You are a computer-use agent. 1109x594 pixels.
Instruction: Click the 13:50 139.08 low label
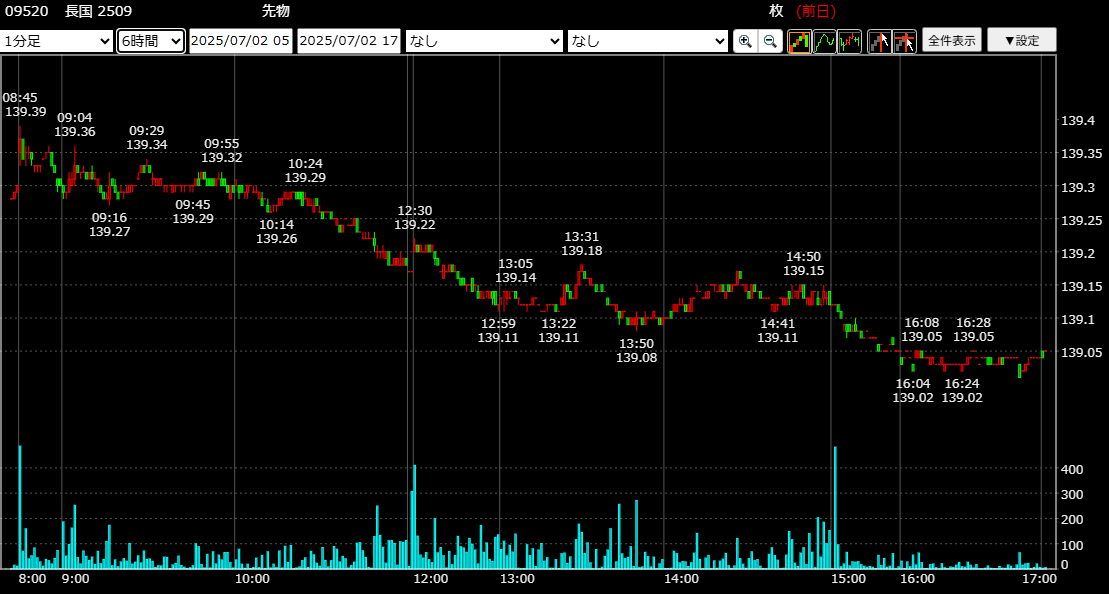(x=637, y=350)
